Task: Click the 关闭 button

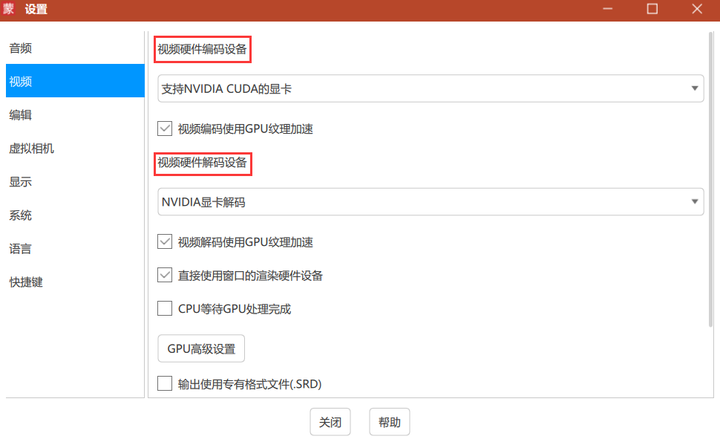Action: [x=330, y=422]
